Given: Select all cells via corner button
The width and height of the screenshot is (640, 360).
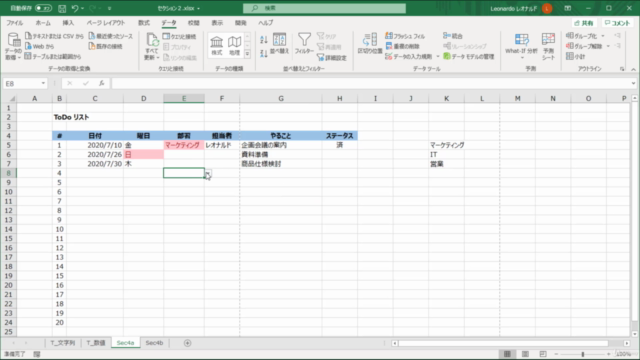Looking at the screenshot, I should point(12,98).
